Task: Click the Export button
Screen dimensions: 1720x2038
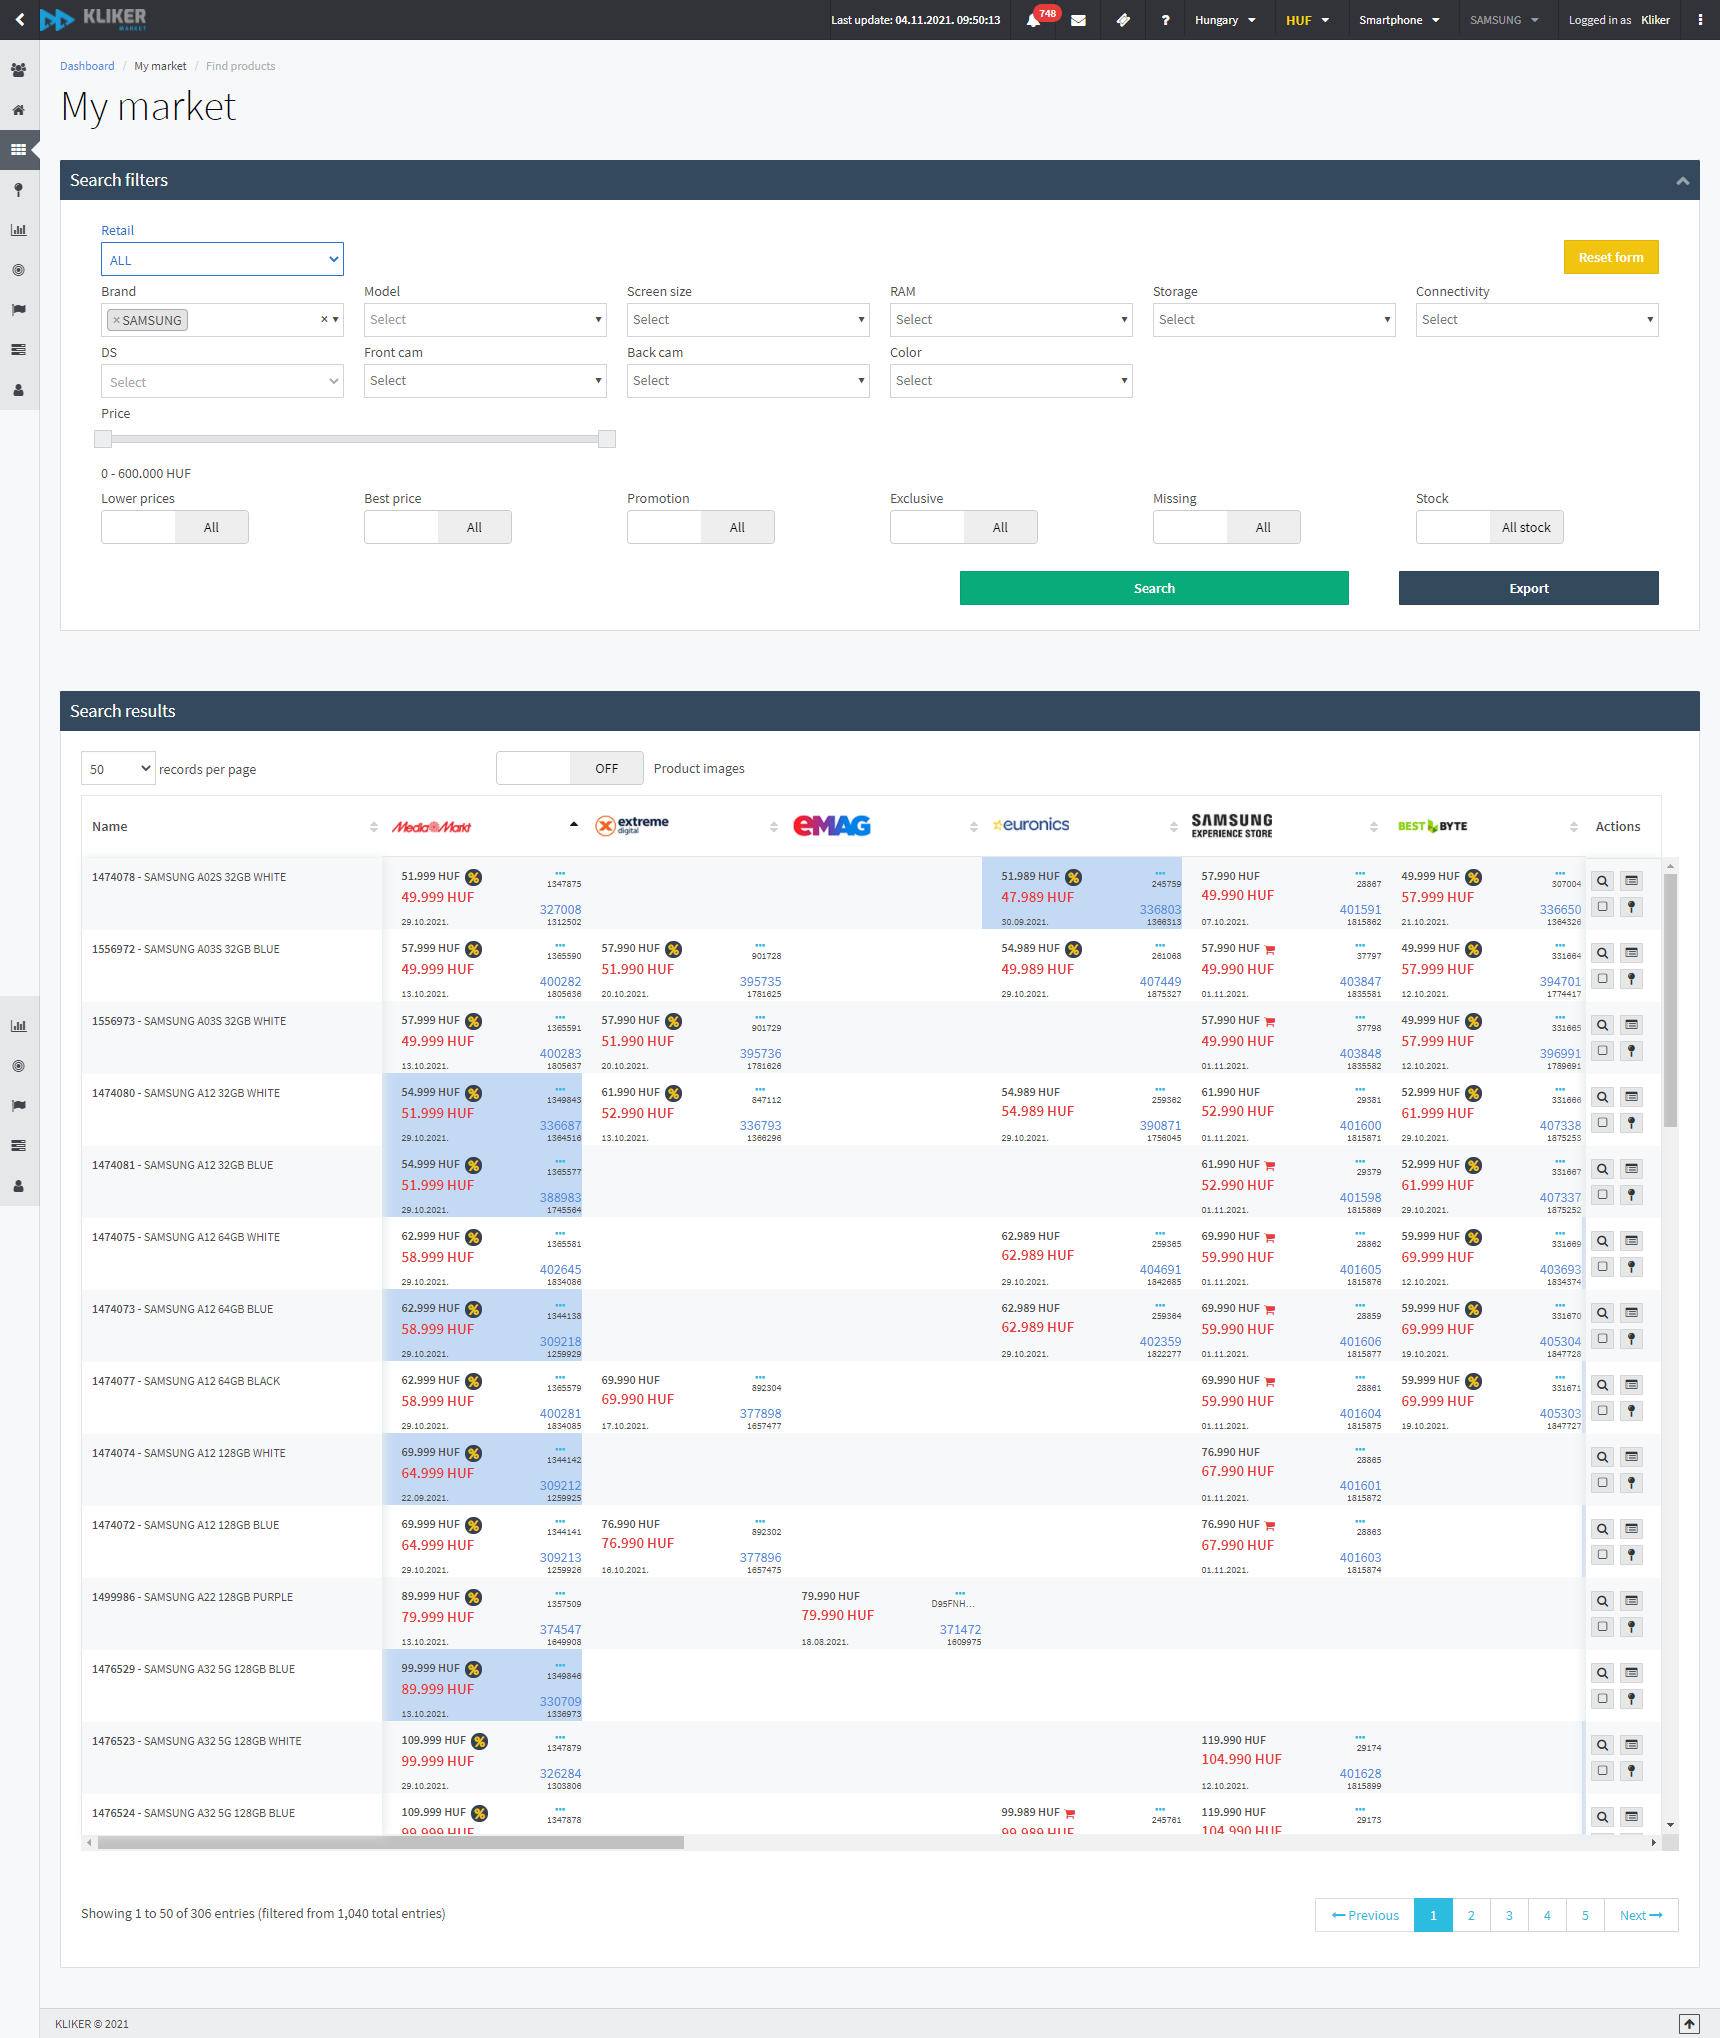Action: pos(1528,588)
